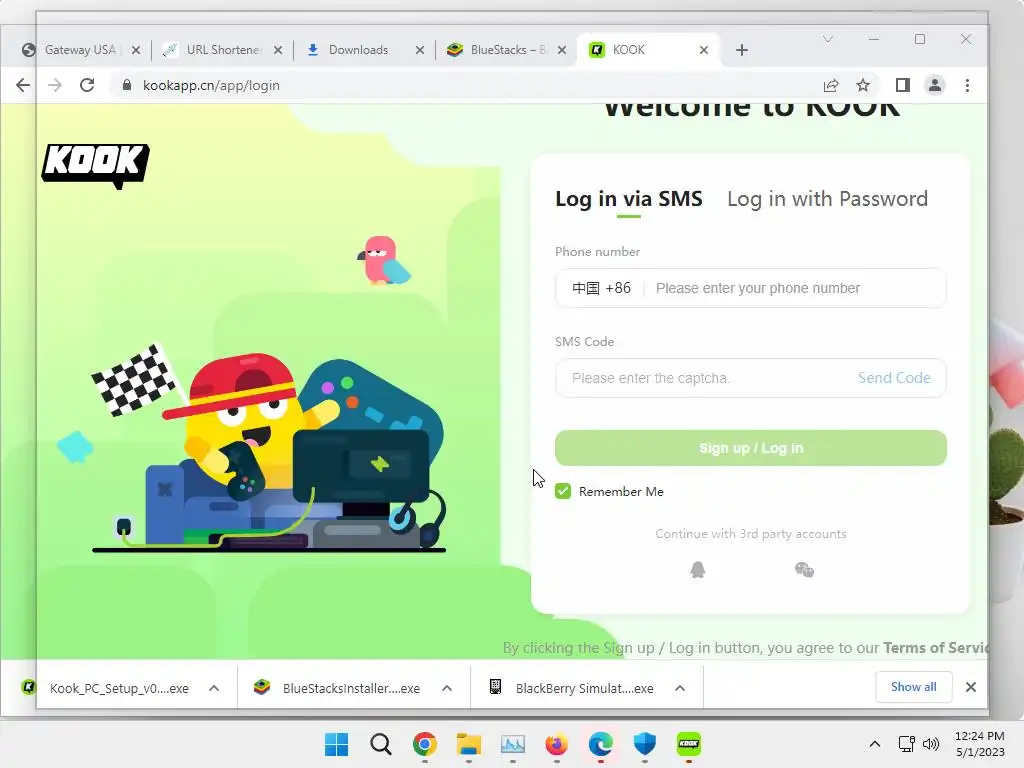Viewport: 1024px width, 768px height.
Task: Open network settings in system tray
Action: [906, 744]
